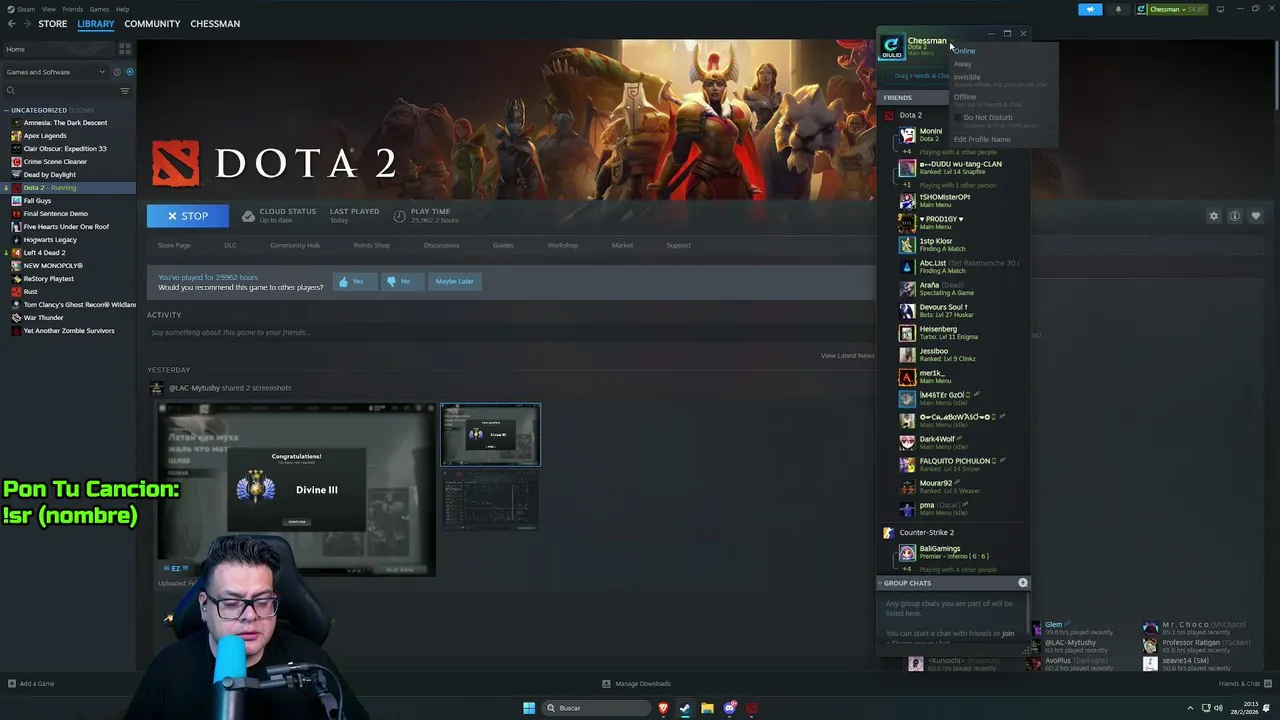Select Apex Legends in library

coord(45,136)
